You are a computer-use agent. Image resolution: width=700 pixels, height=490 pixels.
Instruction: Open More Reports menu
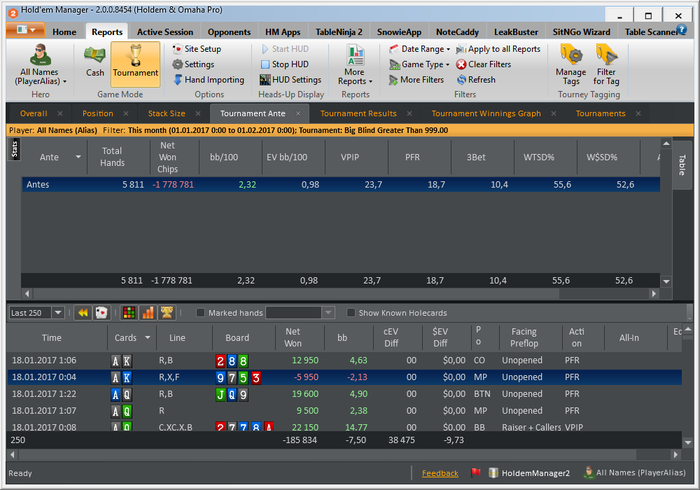(355, 65)
